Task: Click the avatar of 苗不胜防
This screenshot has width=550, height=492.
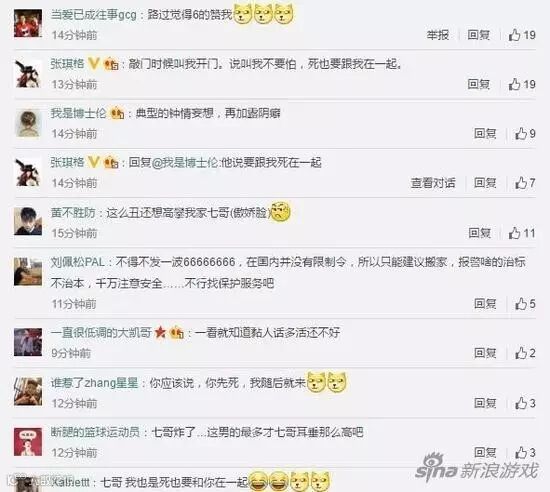Action: point(28,221)
